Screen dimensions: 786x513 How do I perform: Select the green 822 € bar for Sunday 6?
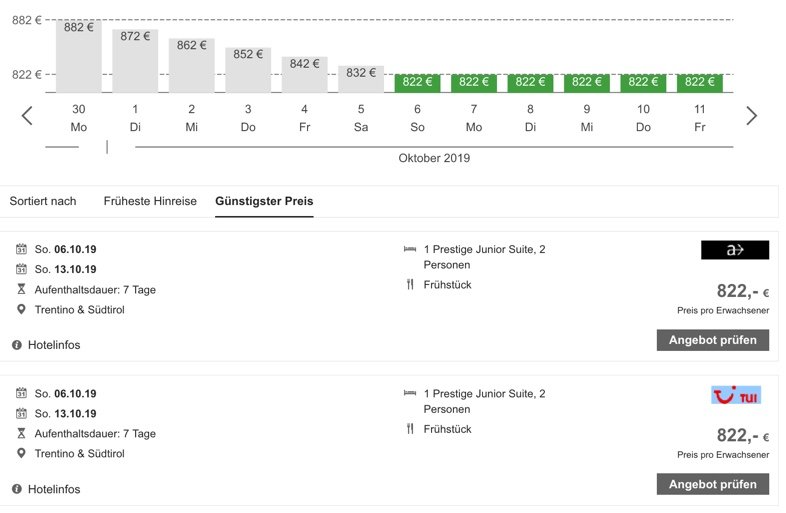(x=417, y=82)
